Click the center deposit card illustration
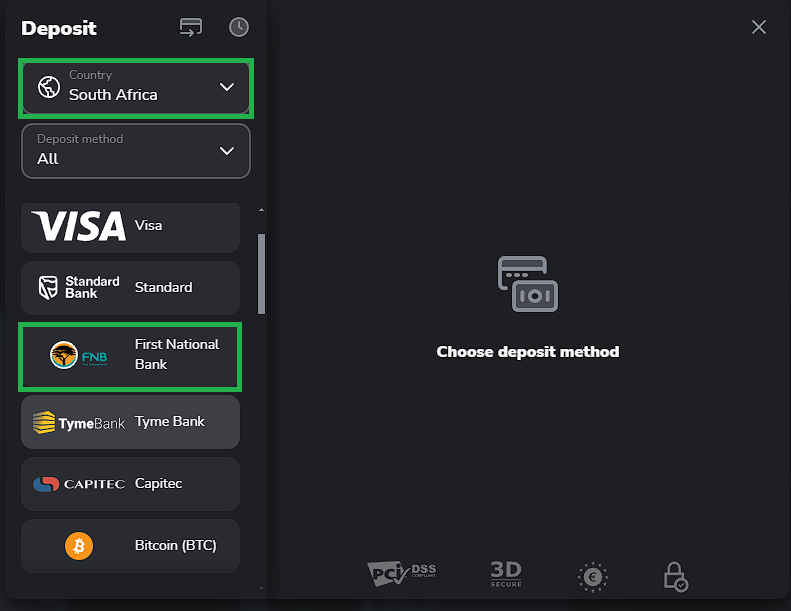 tap(528, 284)
